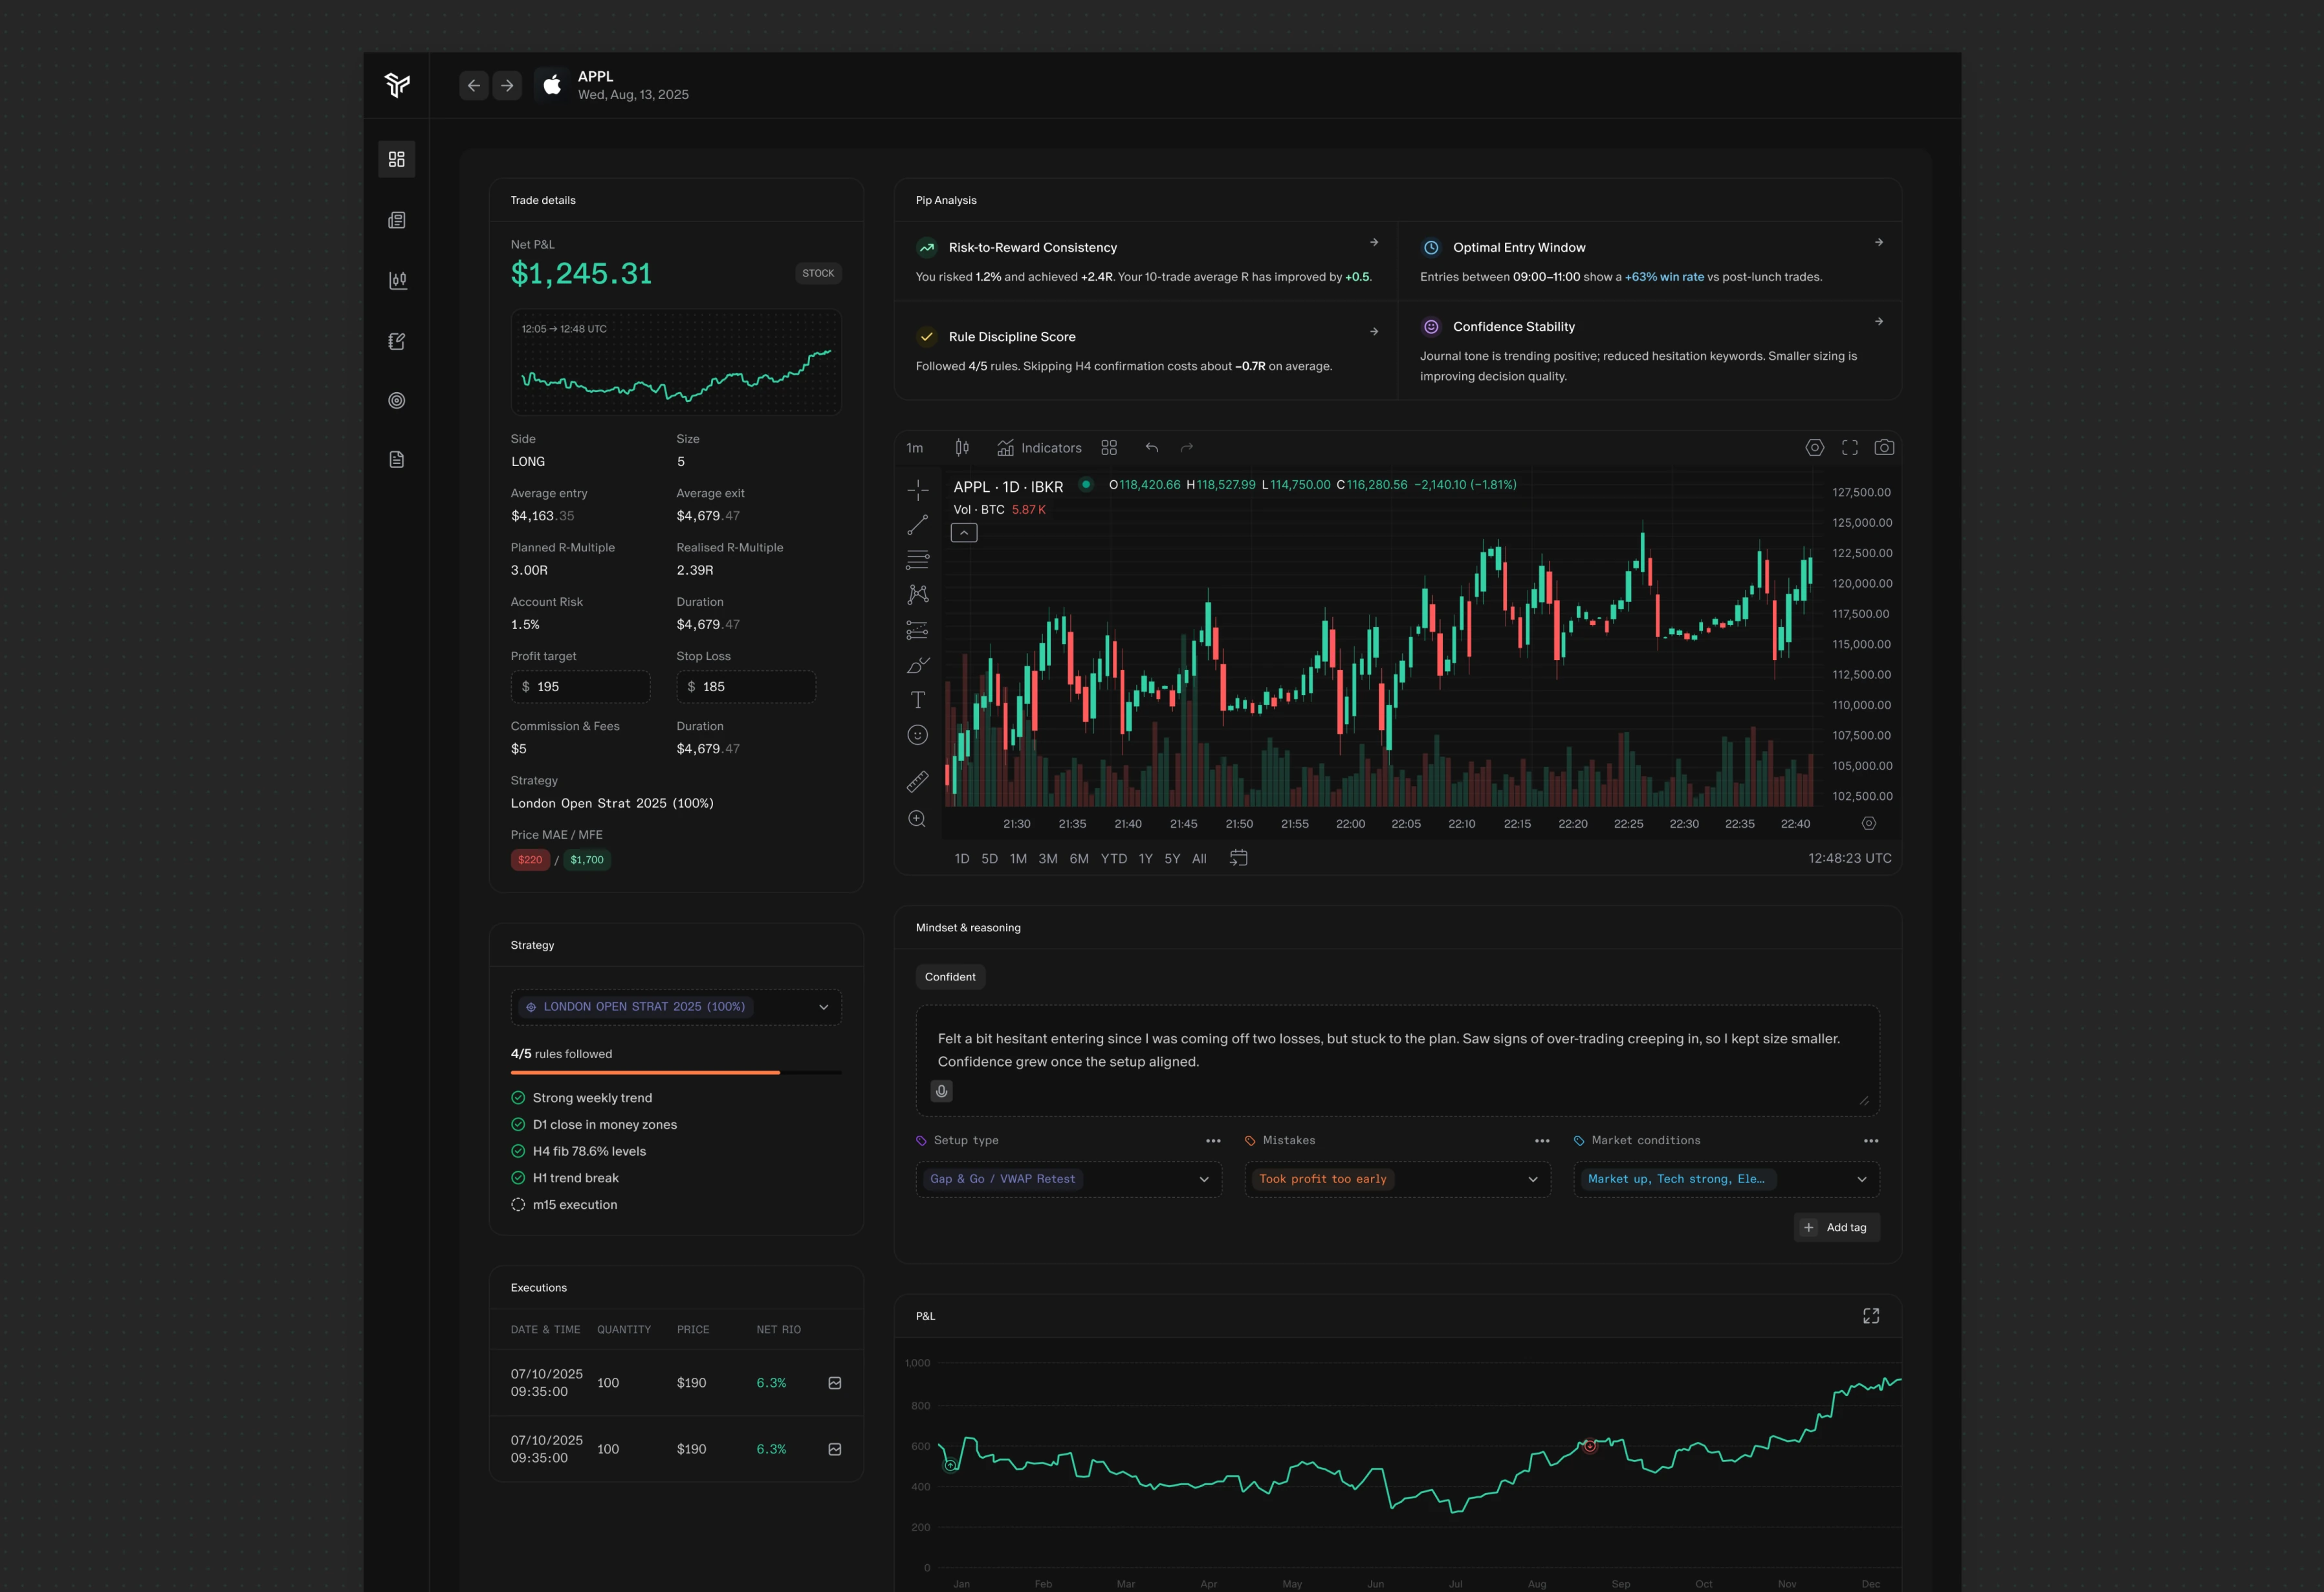Select the 5Y chart range
Image resolution: width=2324 pixels, height=1592 pixels.
click(1173, 859)
